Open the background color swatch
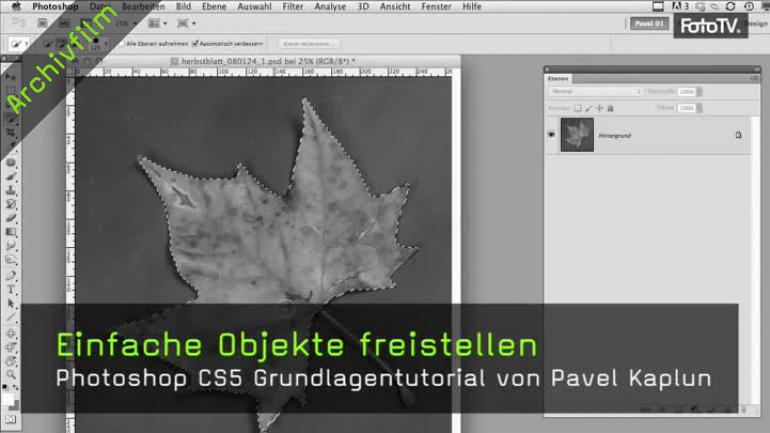The height and width of the screenshot is (433, 770). [14, 406]
